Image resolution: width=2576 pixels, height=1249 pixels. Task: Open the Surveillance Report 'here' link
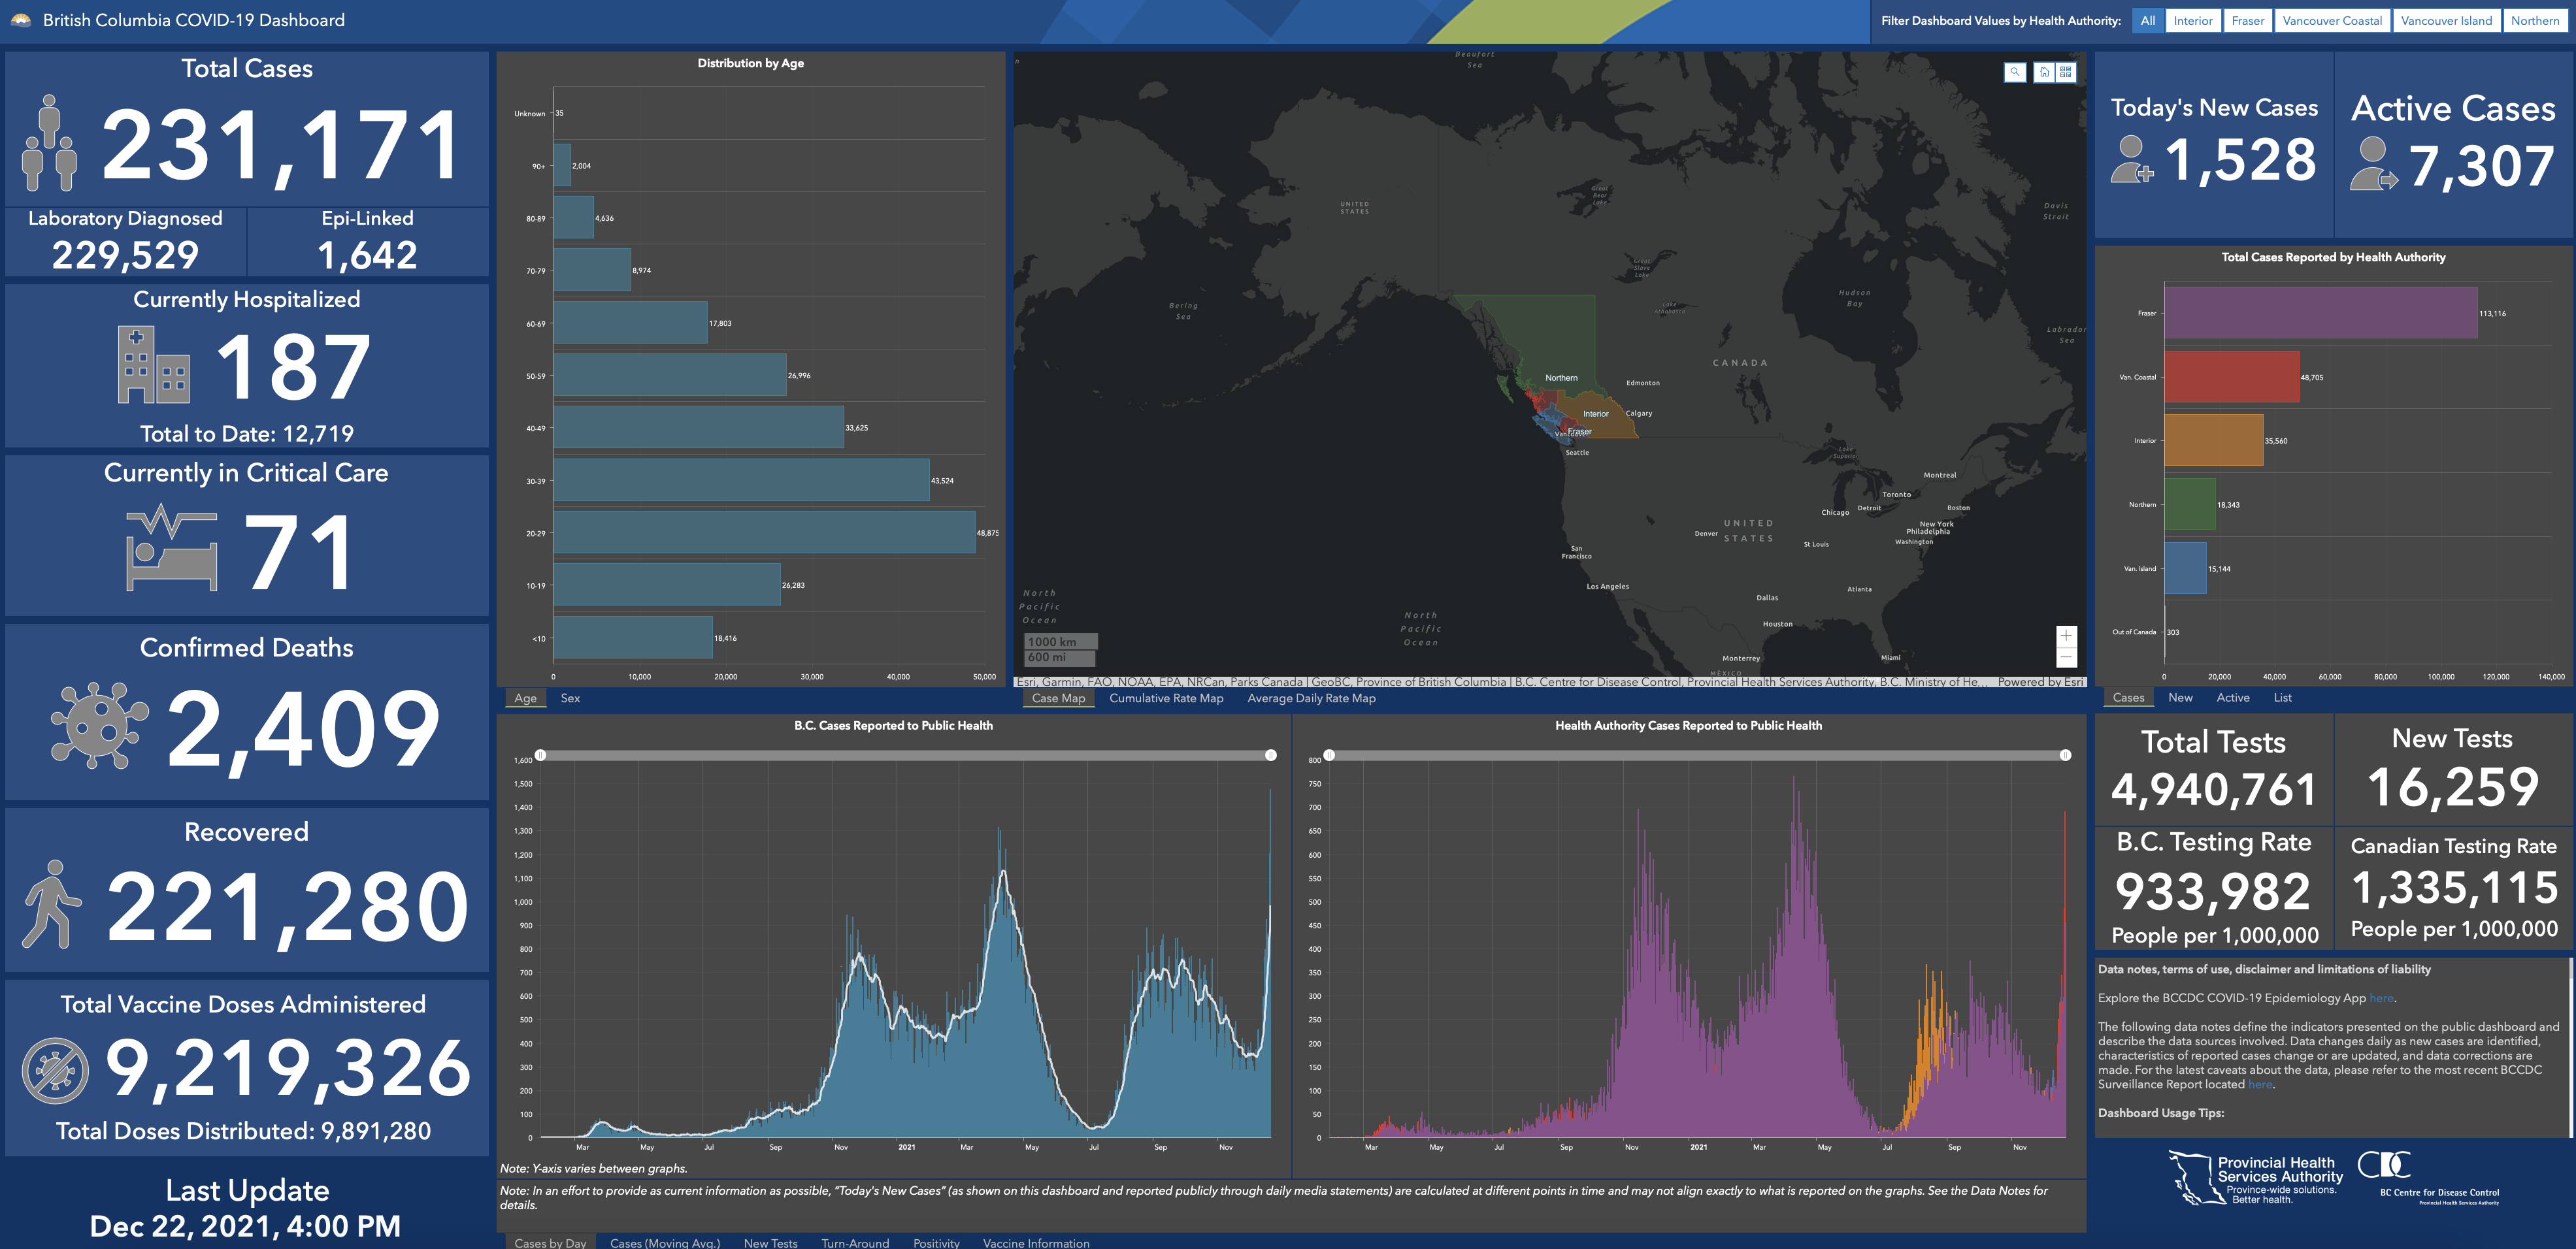click(x=2259, y=1084)
